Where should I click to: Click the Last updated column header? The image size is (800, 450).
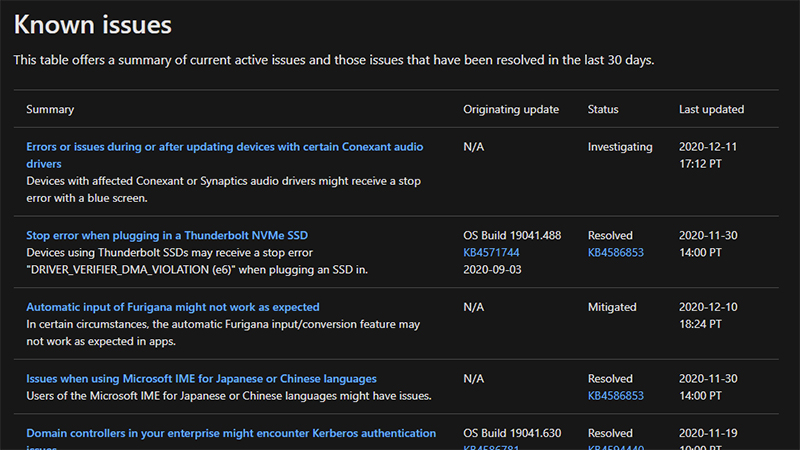click(x=711, y=109)
